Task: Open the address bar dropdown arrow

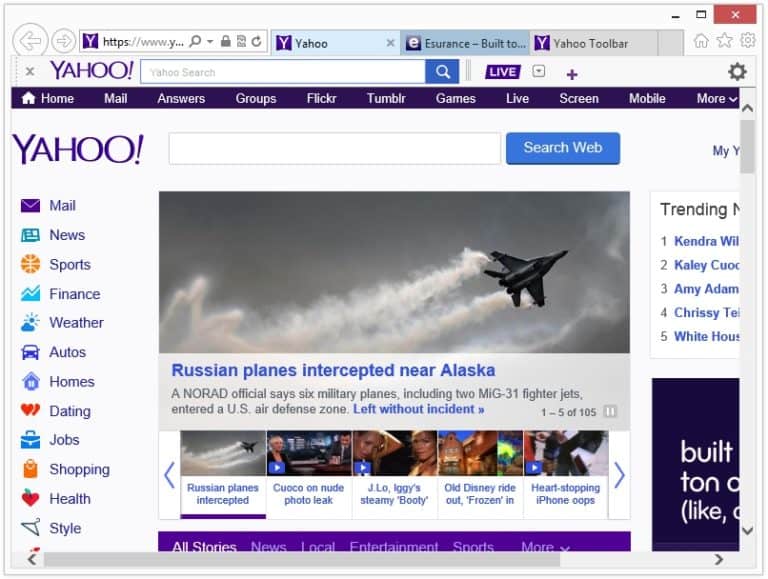Action: 210,42
